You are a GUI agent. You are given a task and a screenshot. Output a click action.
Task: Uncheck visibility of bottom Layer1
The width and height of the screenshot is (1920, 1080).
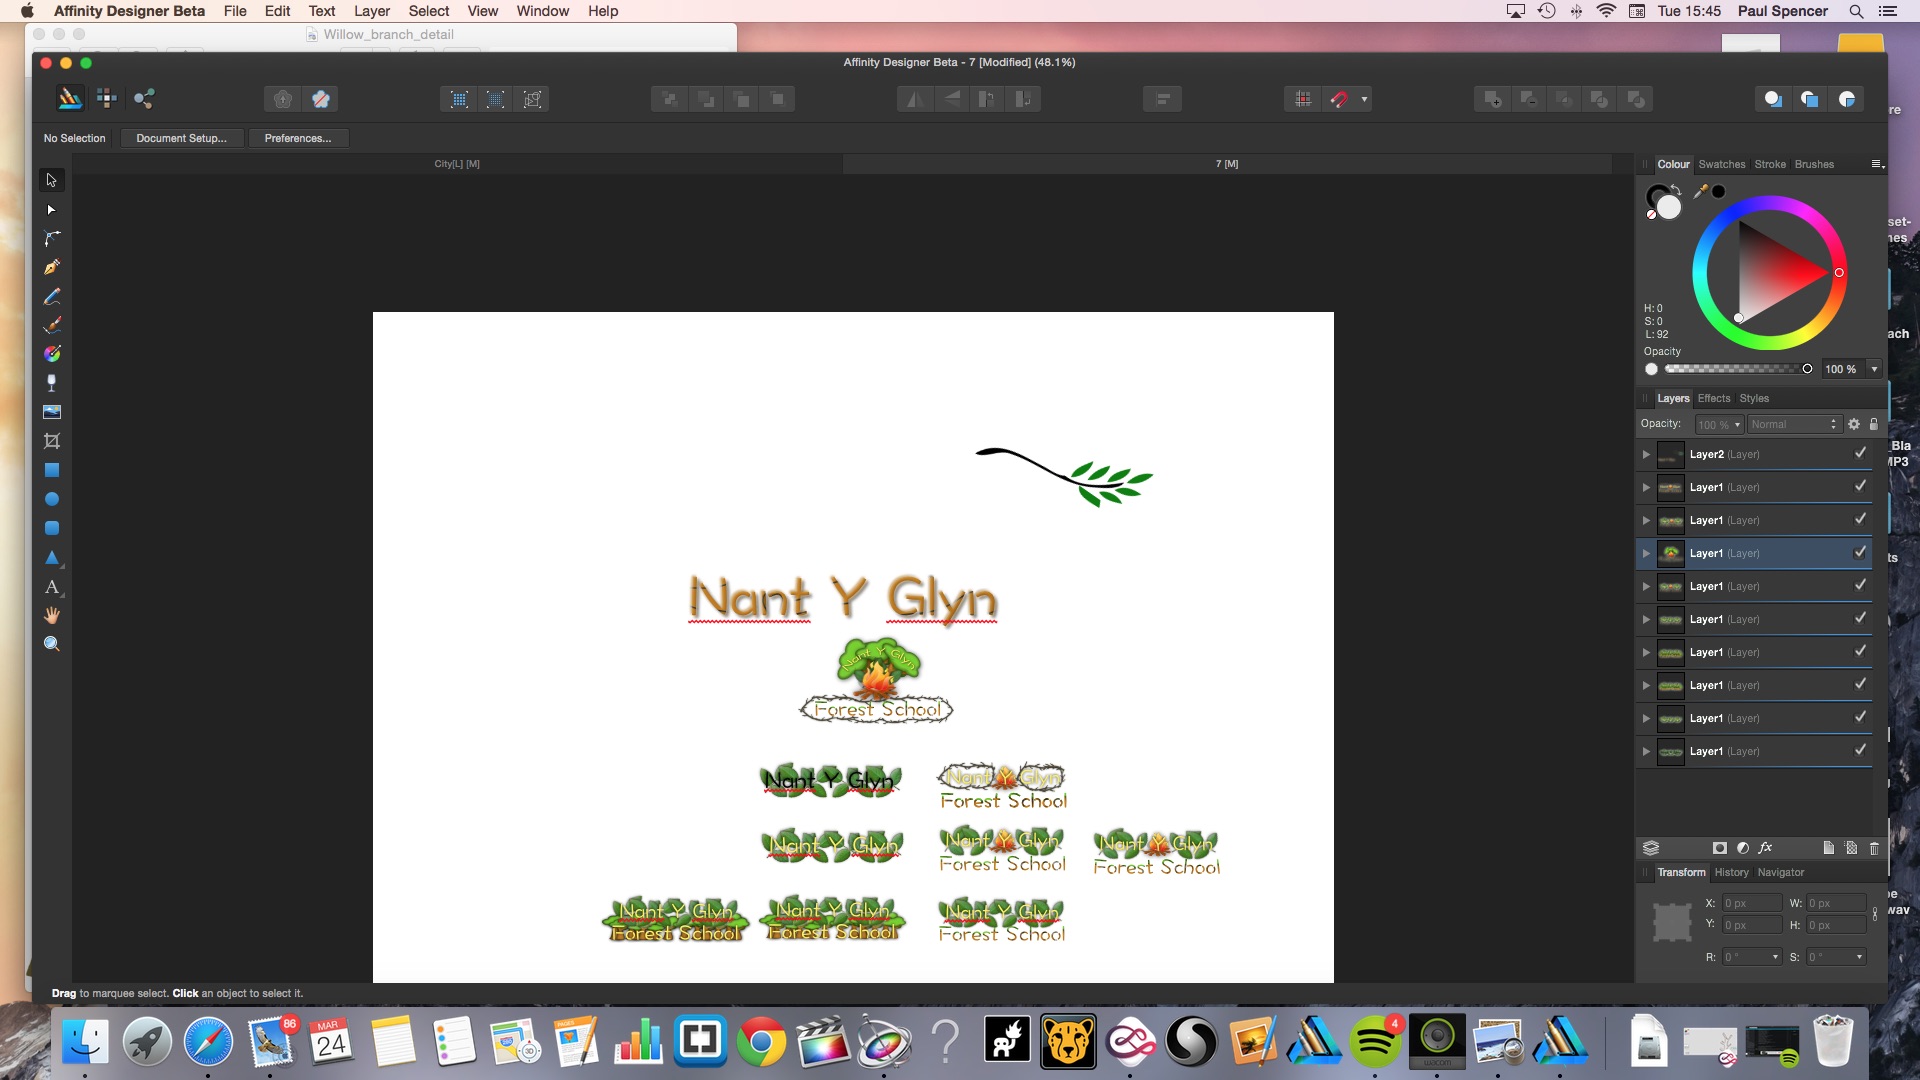point(1860,750)
